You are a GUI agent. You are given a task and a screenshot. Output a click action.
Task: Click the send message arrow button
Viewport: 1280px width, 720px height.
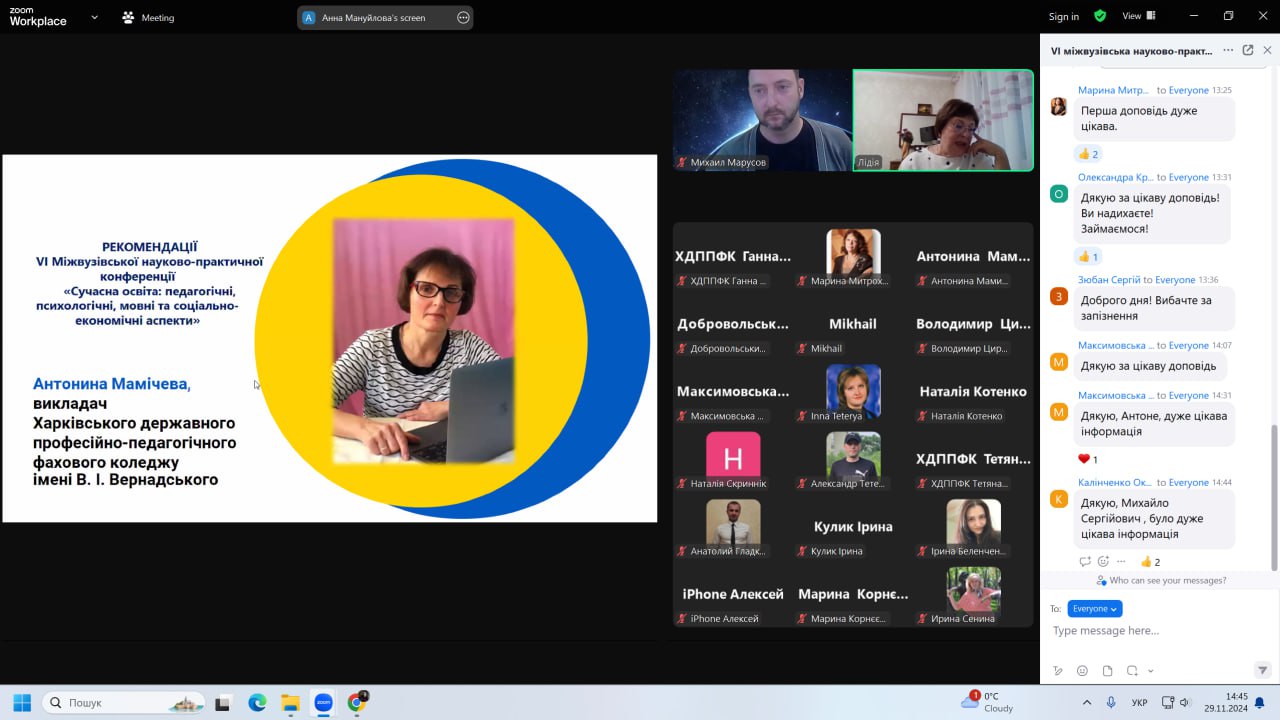(x=1262, y=670)
